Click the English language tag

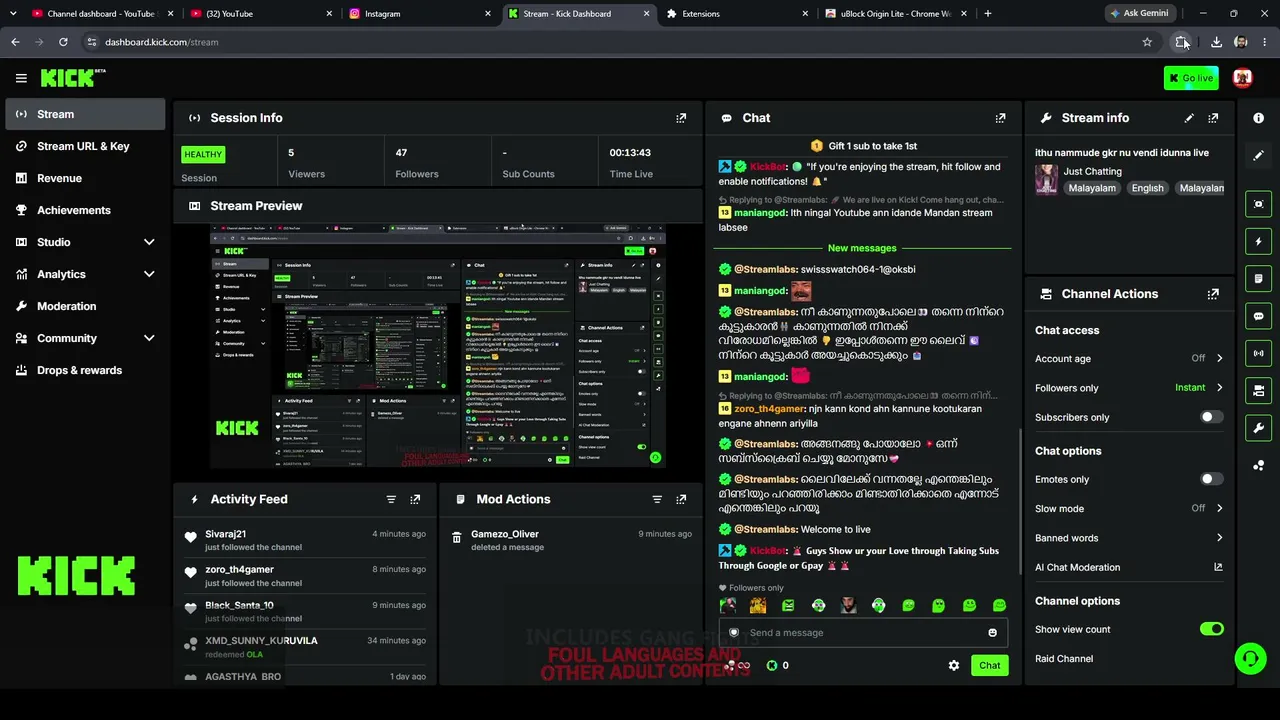coord(1147,188)
